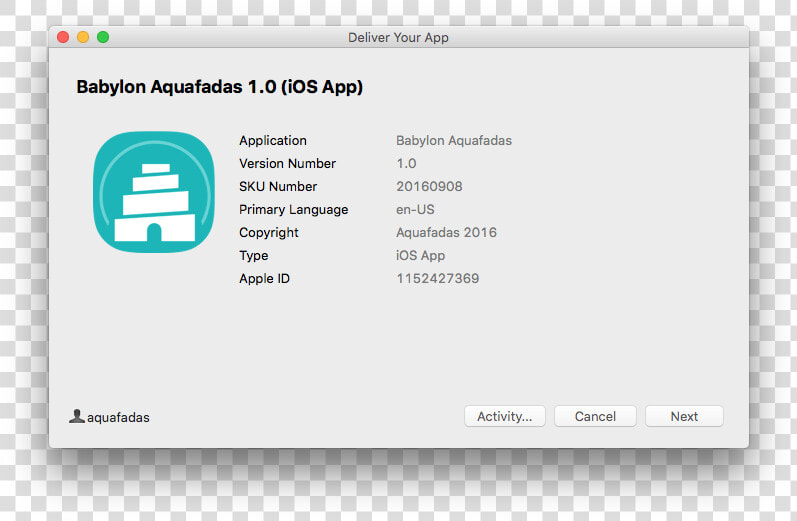Click the Type label
797x521 pixels.
click(254, 256)
